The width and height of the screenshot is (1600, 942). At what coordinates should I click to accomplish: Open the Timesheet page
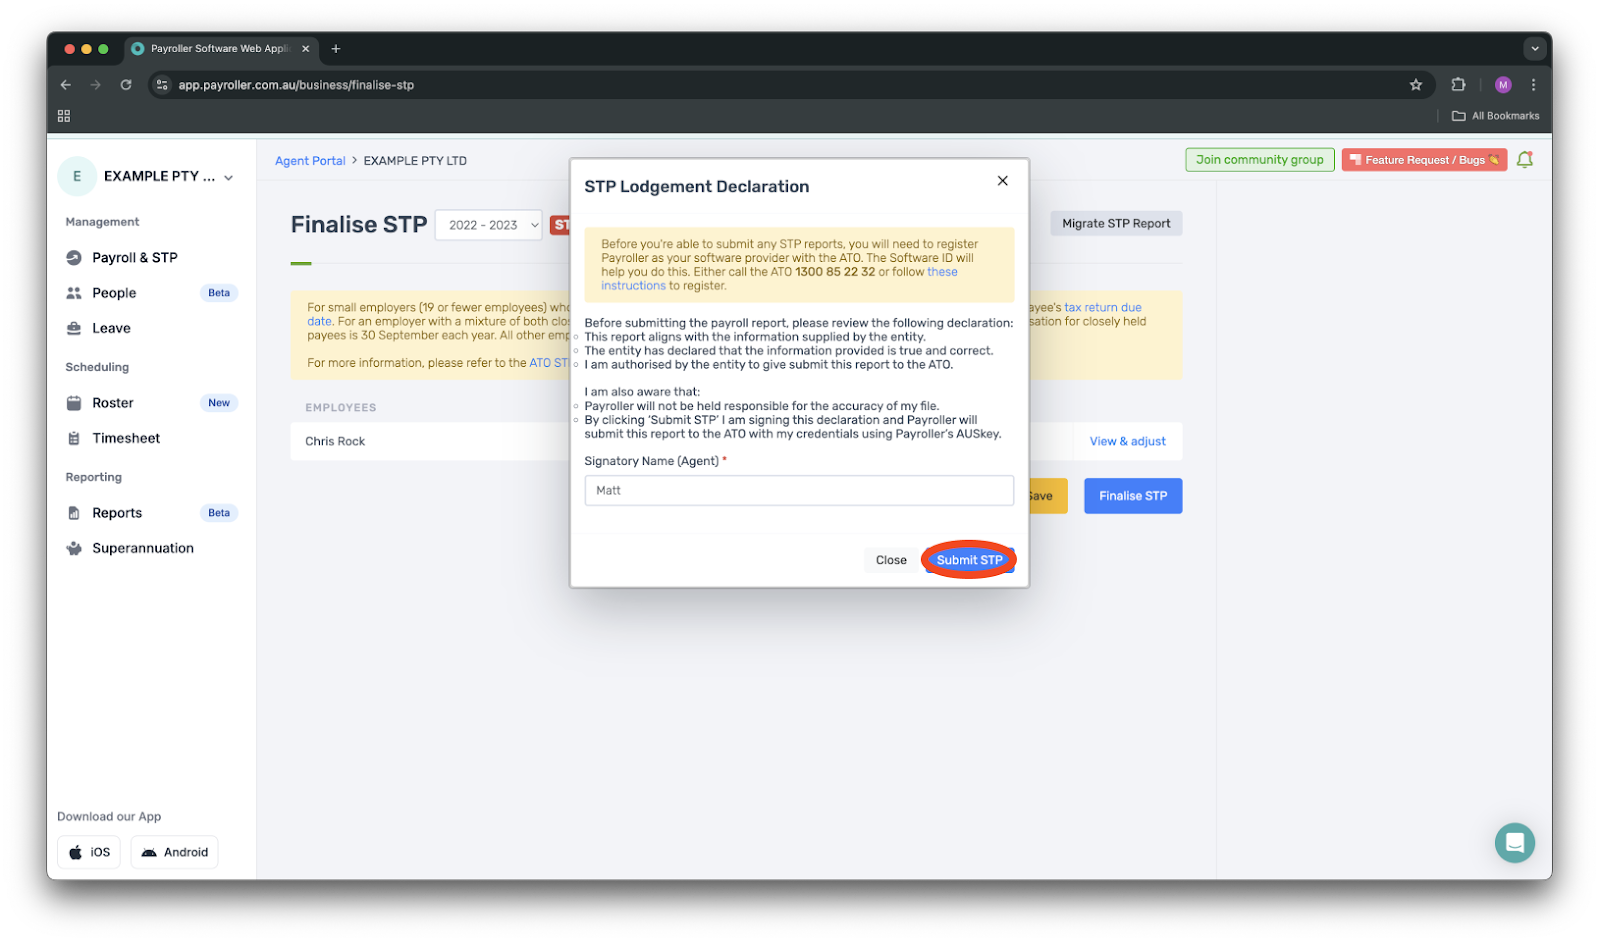point(126,438)
